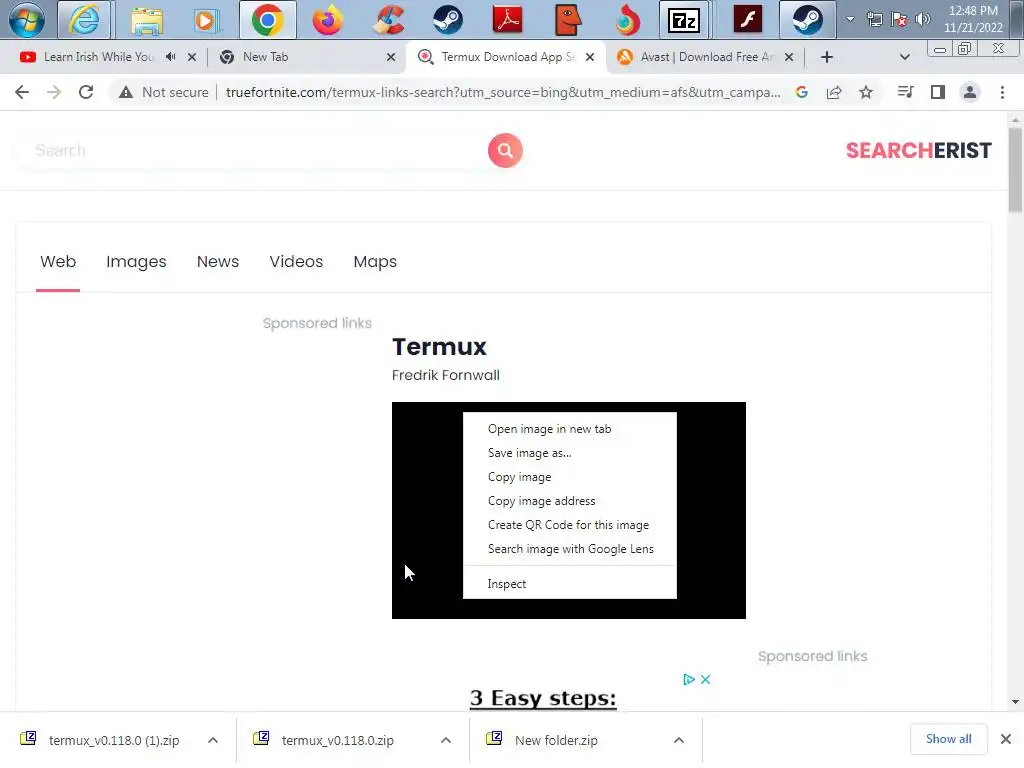The height and width of the screenshot is (768, 1024).
Task: Choose Copy image address menu entry
Action: tap(569, 502)
